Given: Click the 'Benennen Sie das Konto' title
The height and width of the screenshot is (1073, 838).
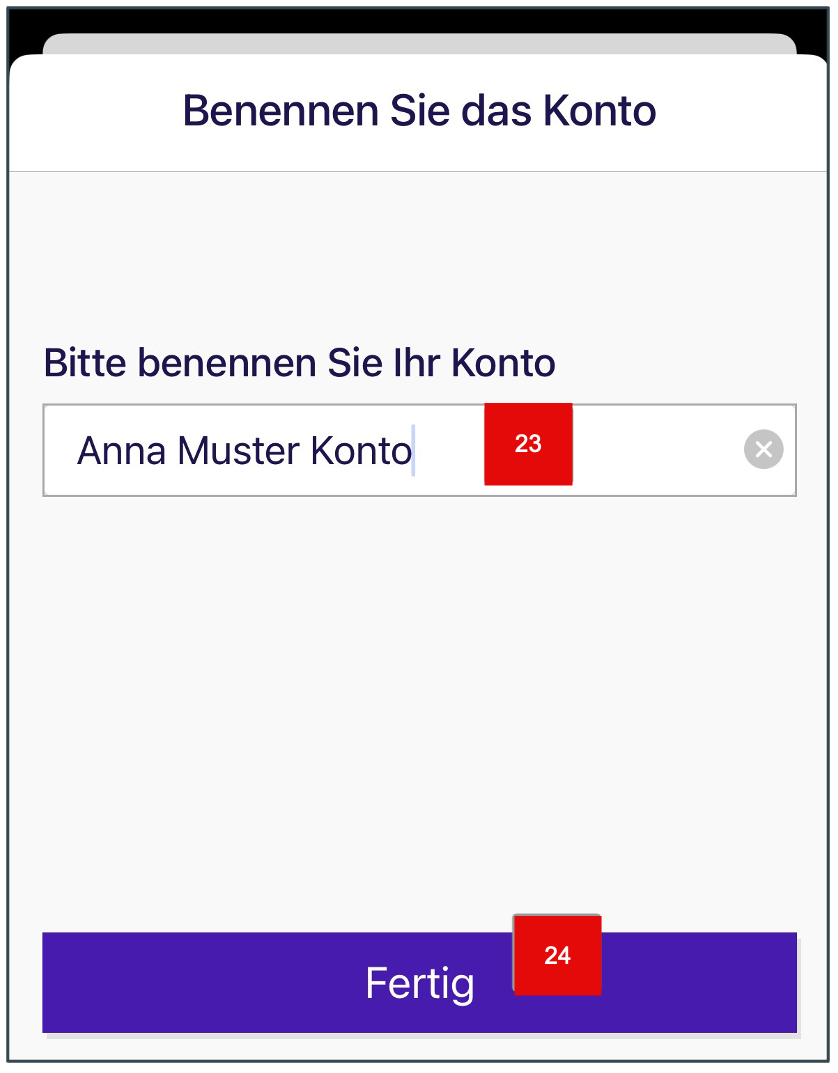Looking at the screenshot, I should (x=419, y=110).
